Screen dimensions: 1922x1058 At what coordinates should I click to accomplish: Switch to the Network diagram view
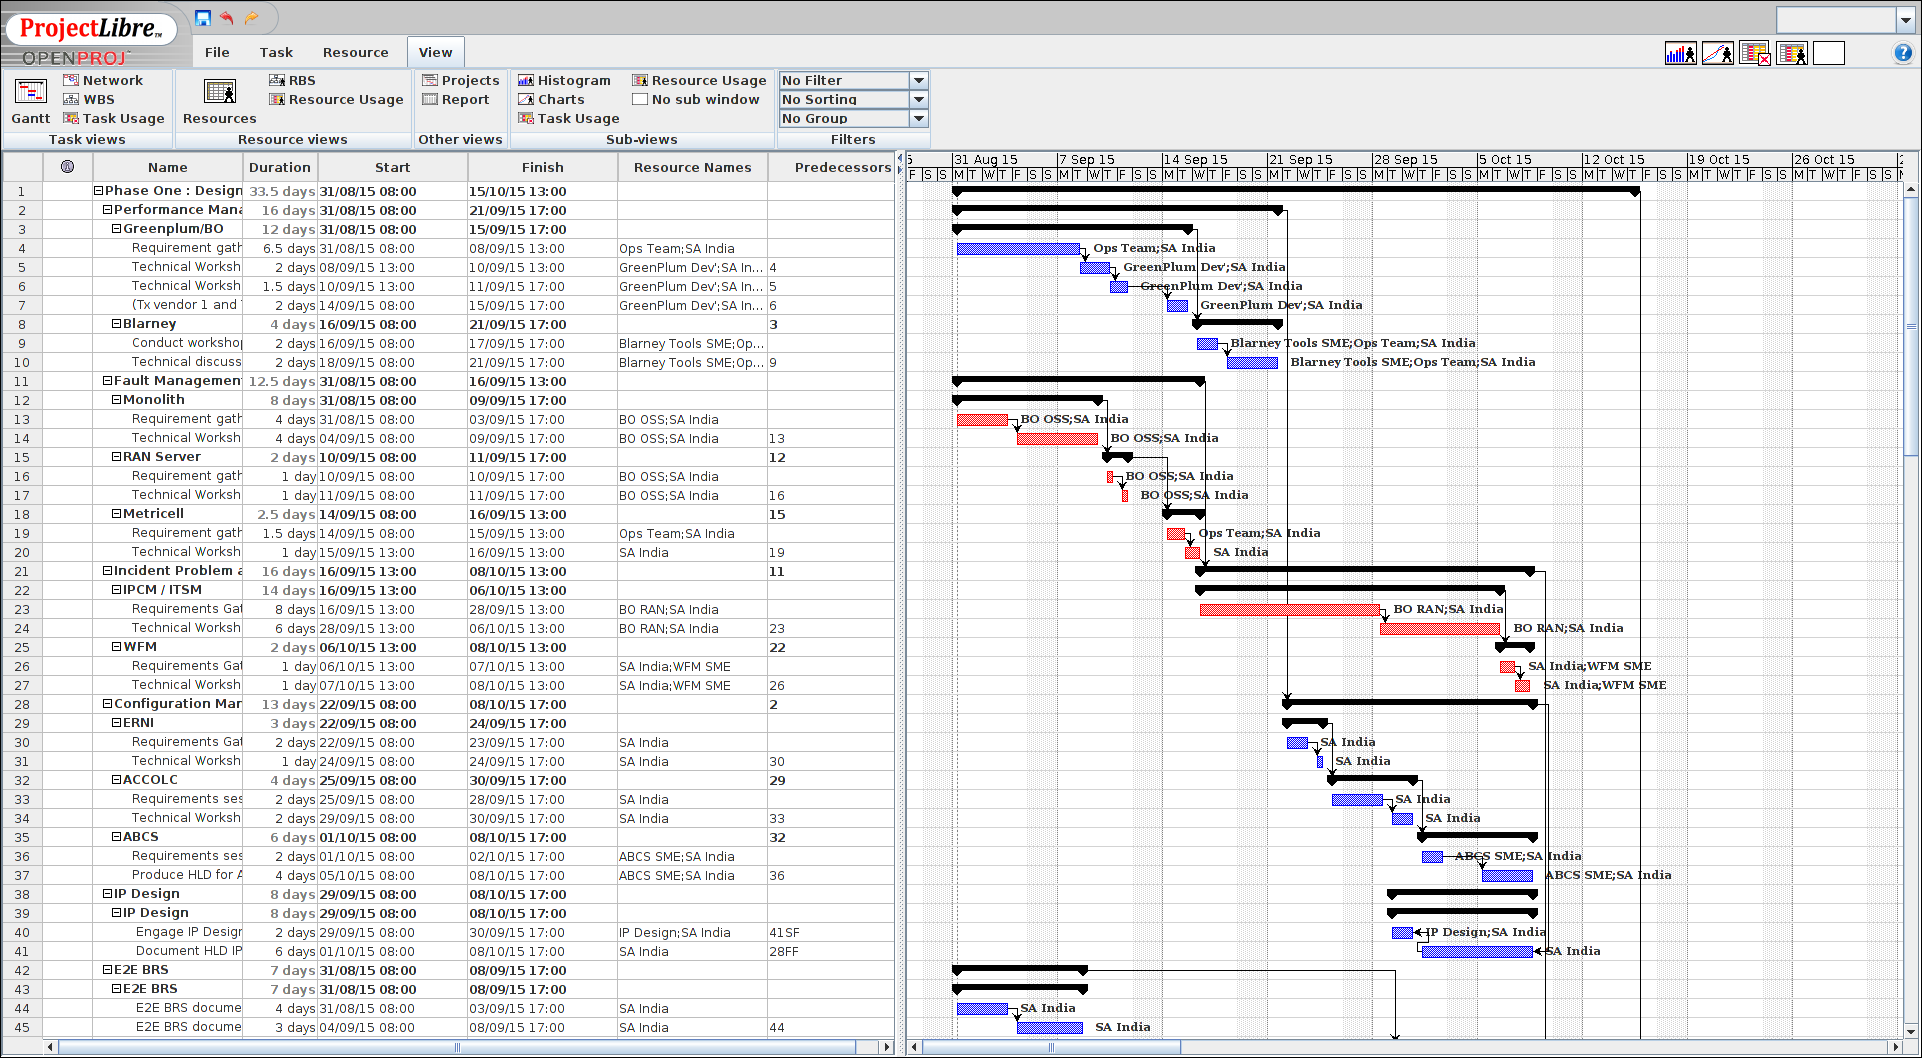point(103,80)
